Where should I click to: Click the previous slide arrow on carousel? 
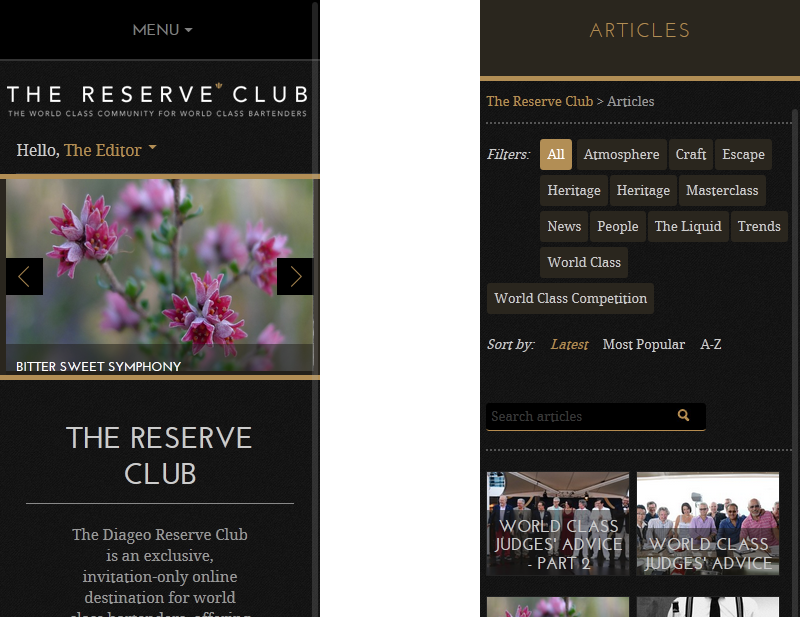pyautogui.click(x=24, y=277)
